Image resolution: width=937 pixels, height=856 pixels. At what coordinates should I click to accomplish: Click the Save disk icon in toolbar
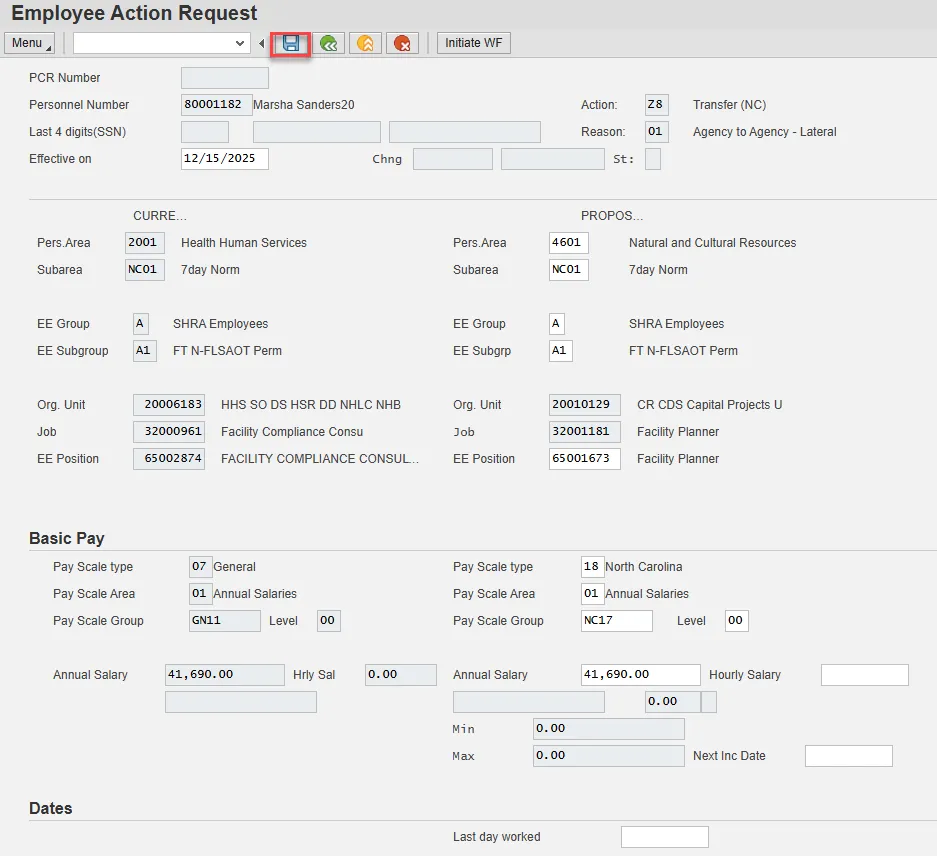click(291, 43)
